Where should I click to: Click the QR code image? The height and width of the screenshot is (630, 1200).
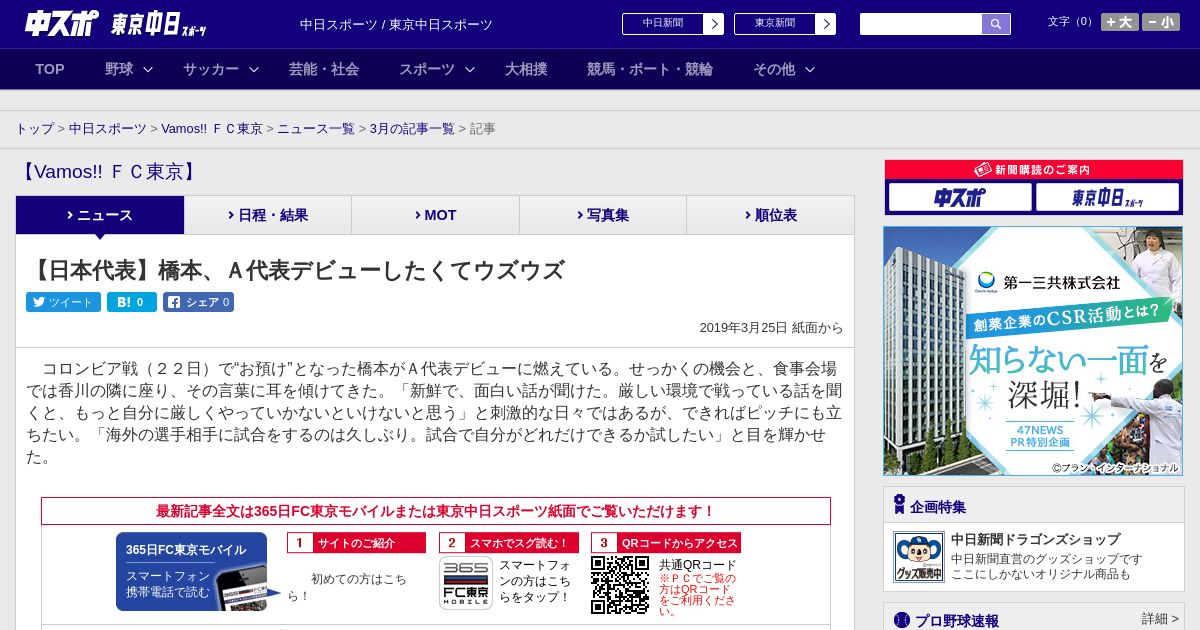pos(620,585)
